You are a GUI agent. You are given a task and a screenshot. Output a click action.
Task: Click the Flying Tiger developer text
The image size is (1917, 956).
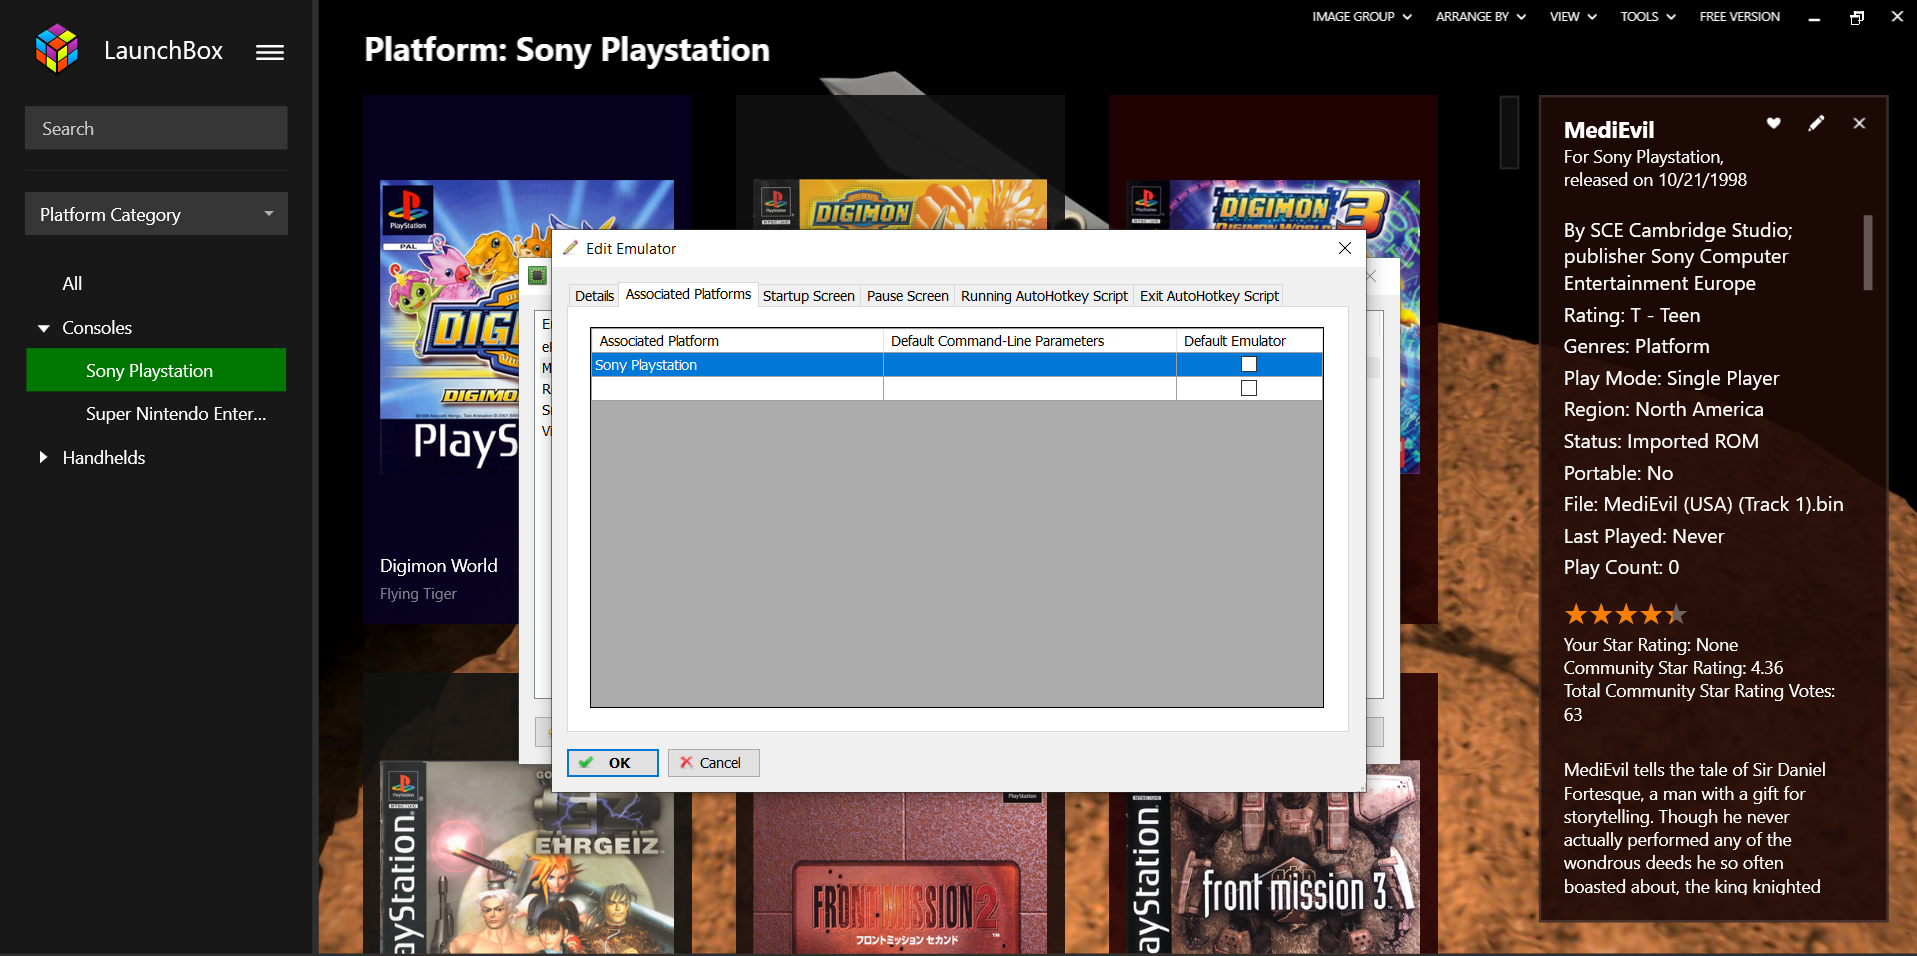[x=418, y=594]
